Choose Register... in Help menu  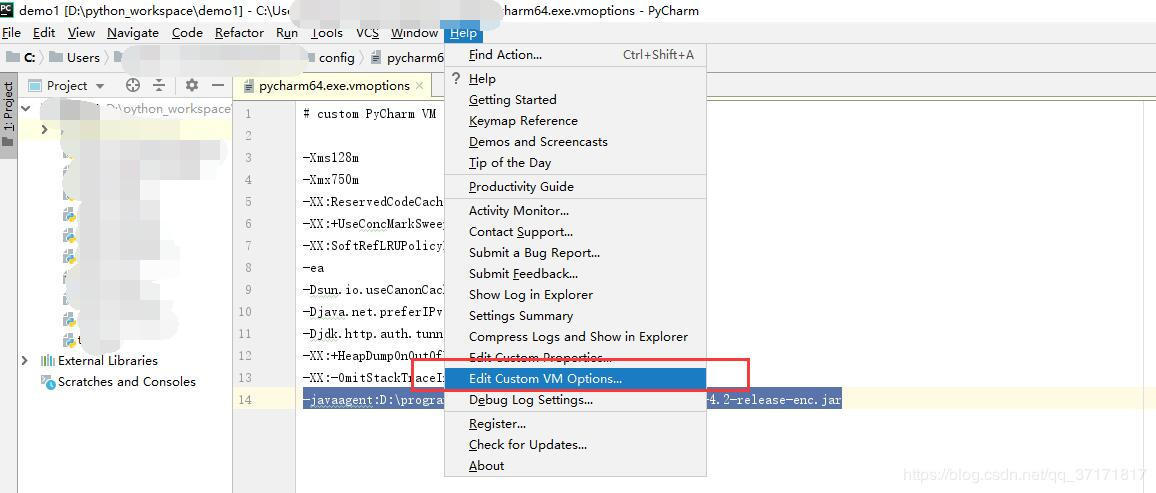[x=575, y=424]
